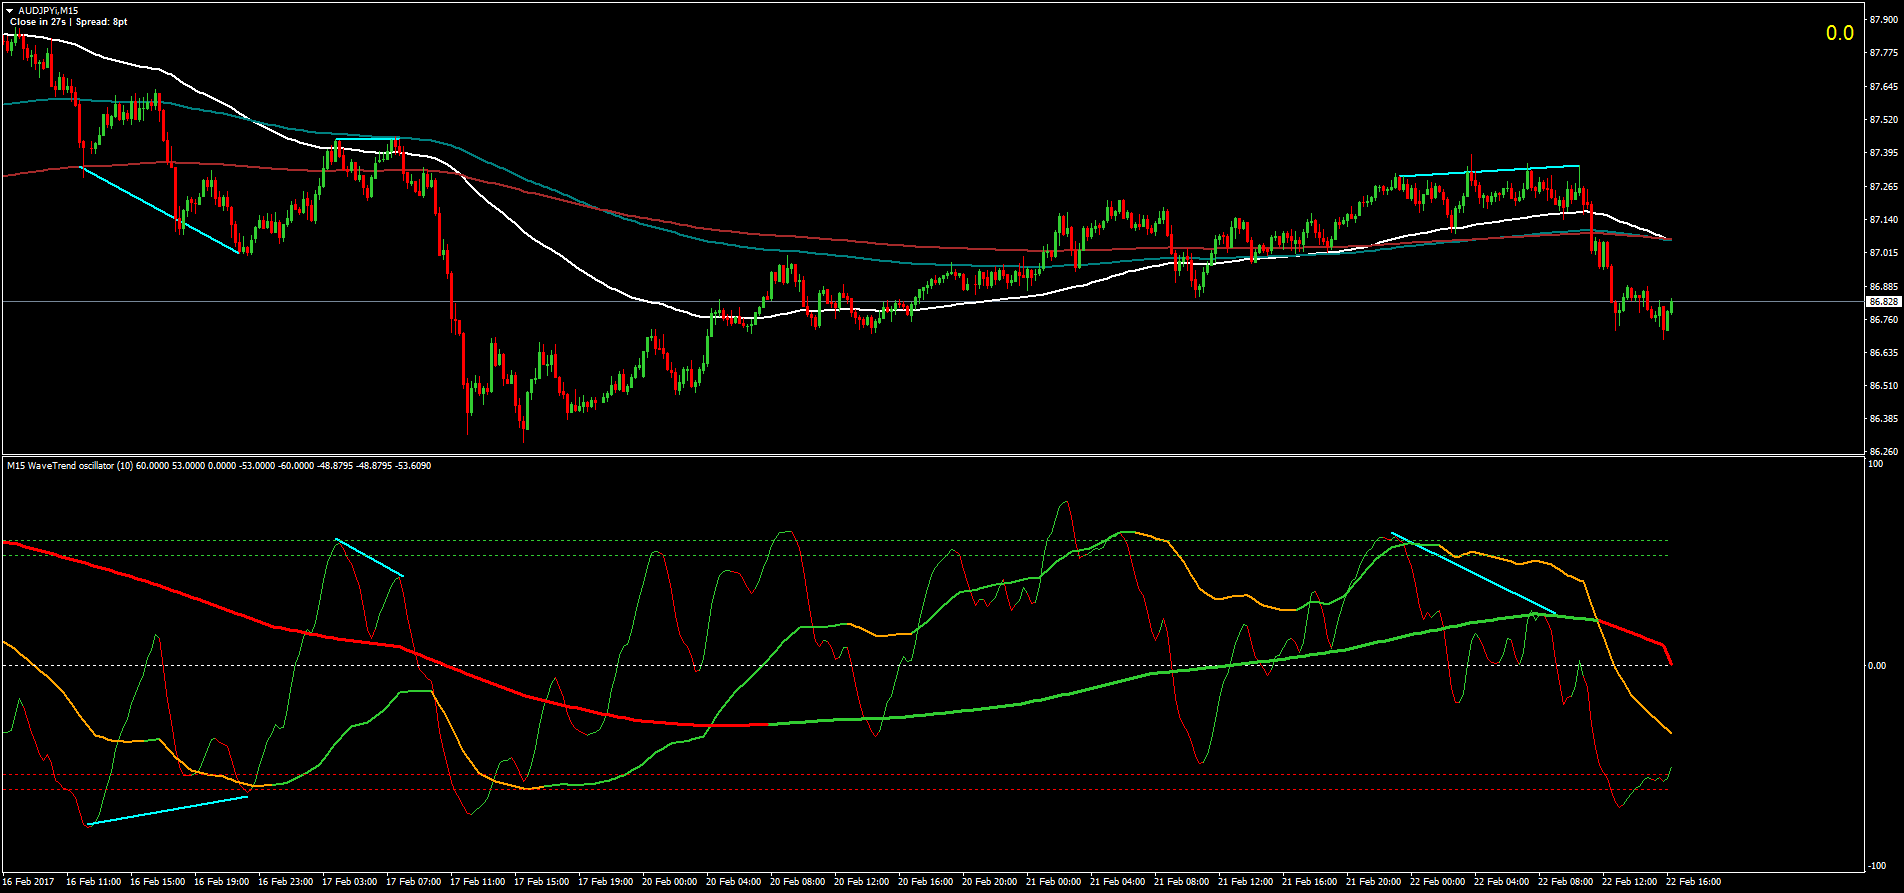Click the '17 Feb 07:00' time label

point(413,882)
